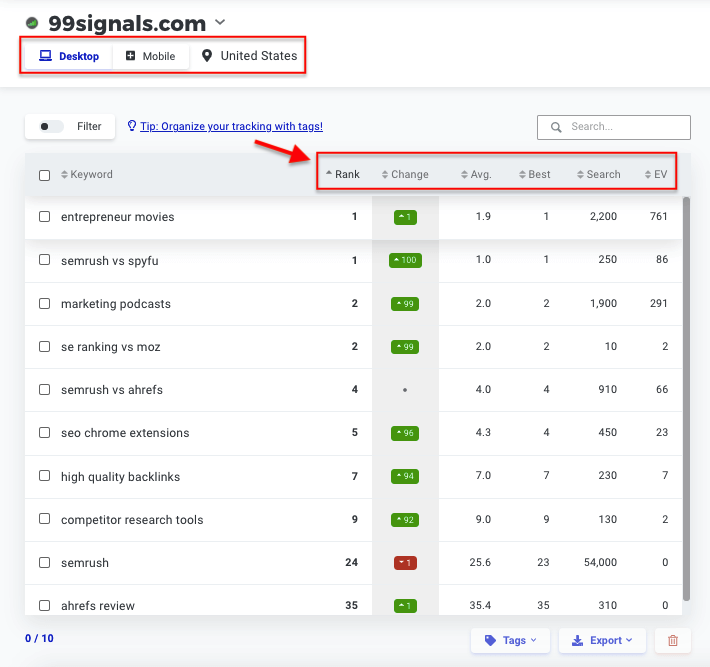Click the 761 EV value
Screen dimensions: 710x667
click(659, 216)
